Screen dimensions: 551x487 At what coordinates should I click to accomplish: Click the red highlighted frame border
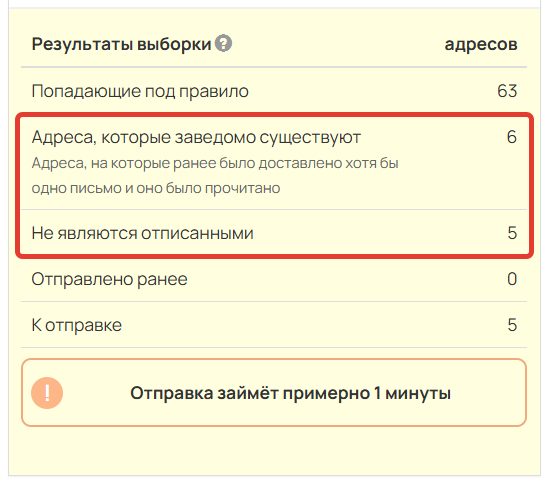coord(274,114)
